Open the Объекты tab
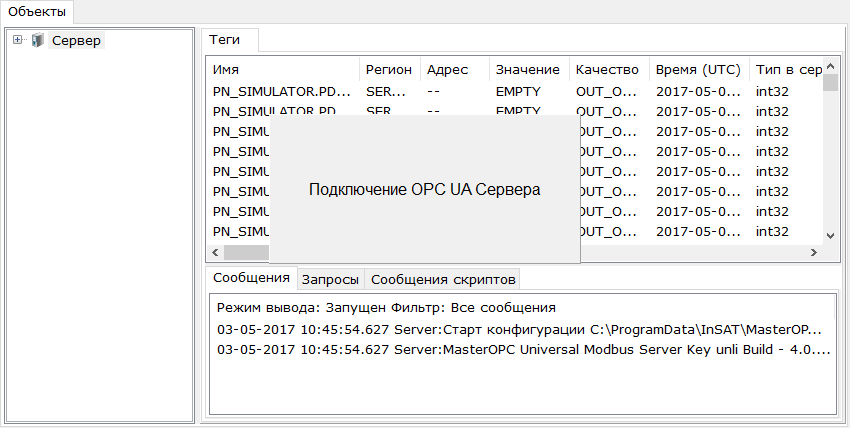The height and width of the screenshot is (428, 850). [x=37, y=11]
